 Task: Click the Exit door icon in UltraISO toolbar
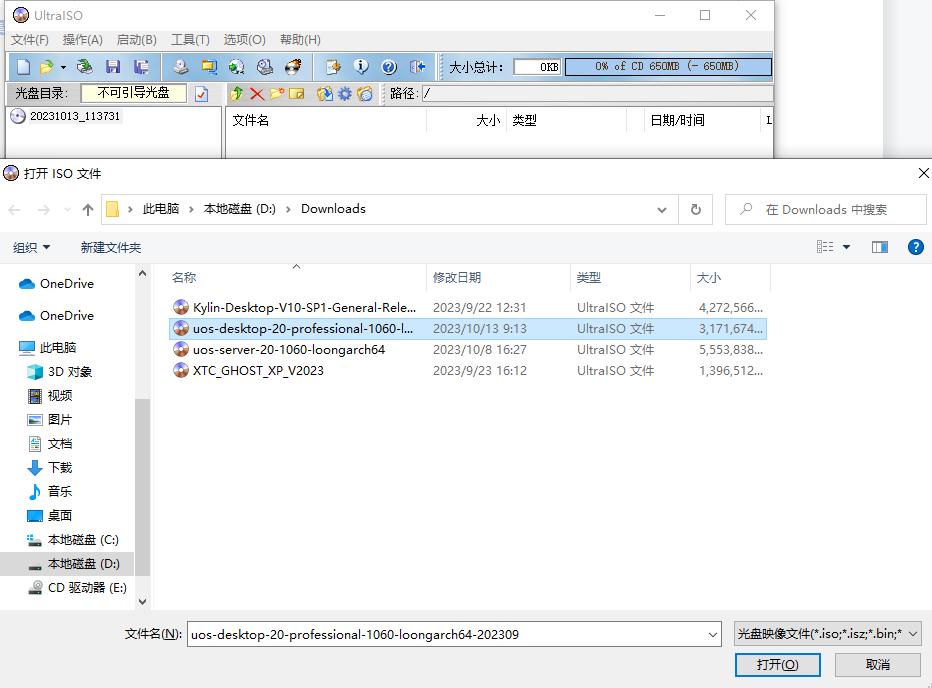coord(417,67)
